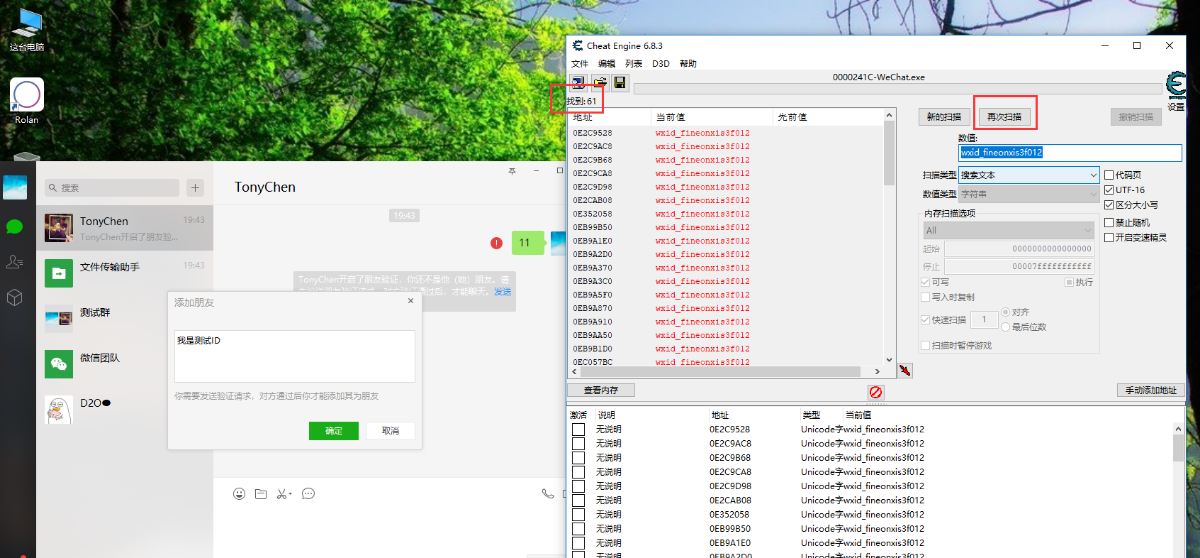This screenshot has width=1200, height=558.
Task: Click the verification message box 我是测试ID
Action: (294, 356)
